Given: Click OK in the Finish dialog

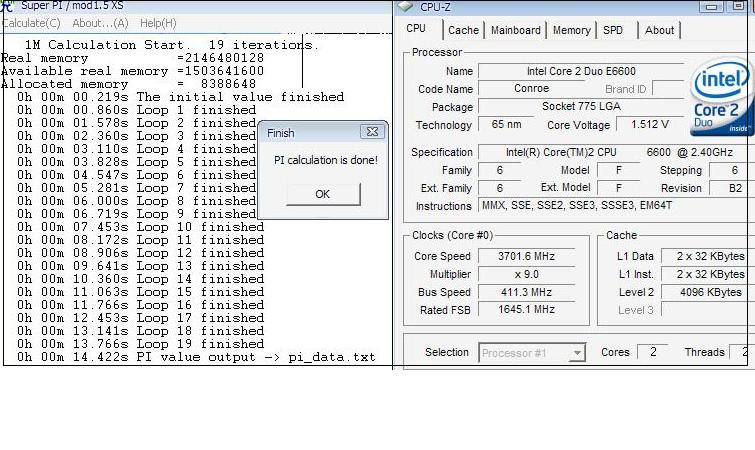Looking at the screenshot, I should (x=323, y=194).
